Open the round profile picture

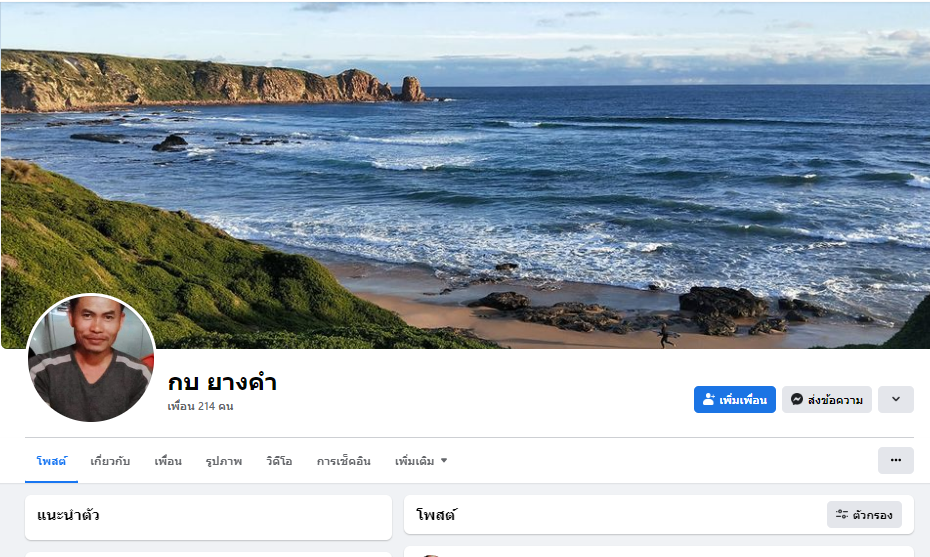[91, 358]
